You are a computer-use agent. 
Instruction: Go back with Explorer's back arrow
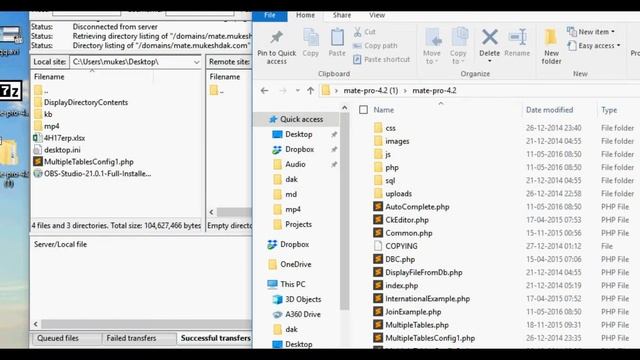264,91
